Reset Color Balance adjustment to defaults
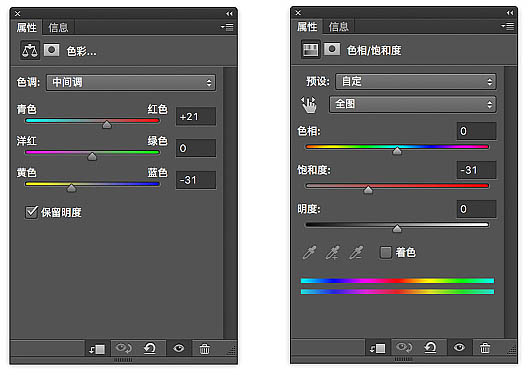Image resolution: width=528 pixels, height=375 pixels. (x=150, y=348)
